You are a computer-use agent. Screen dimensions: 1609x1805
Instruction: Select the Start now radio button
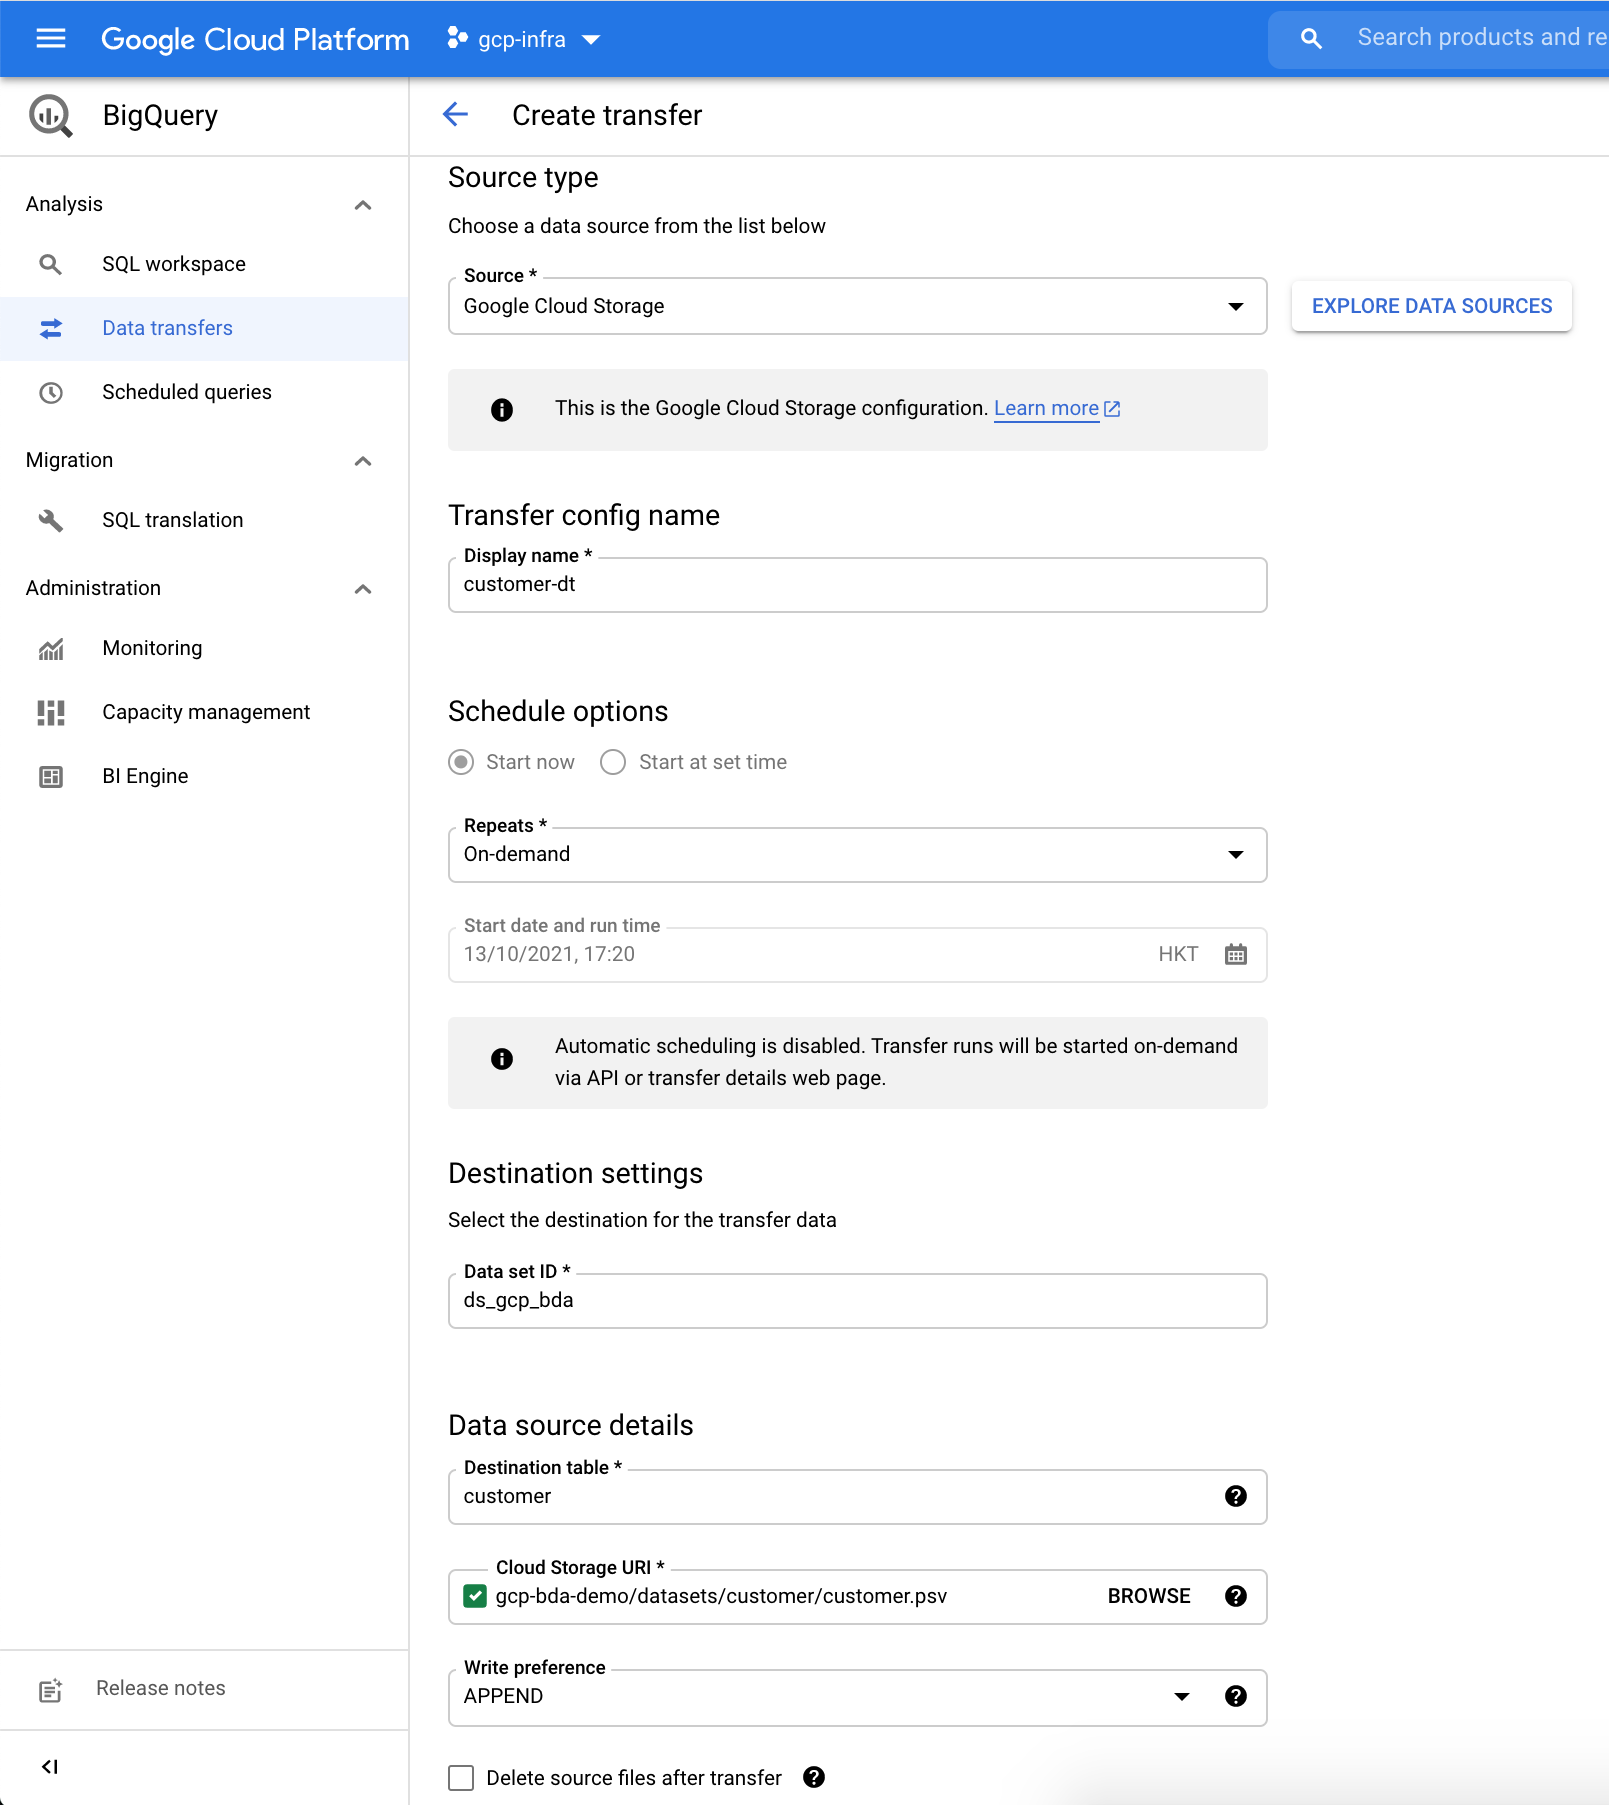[x=461, y=762]
